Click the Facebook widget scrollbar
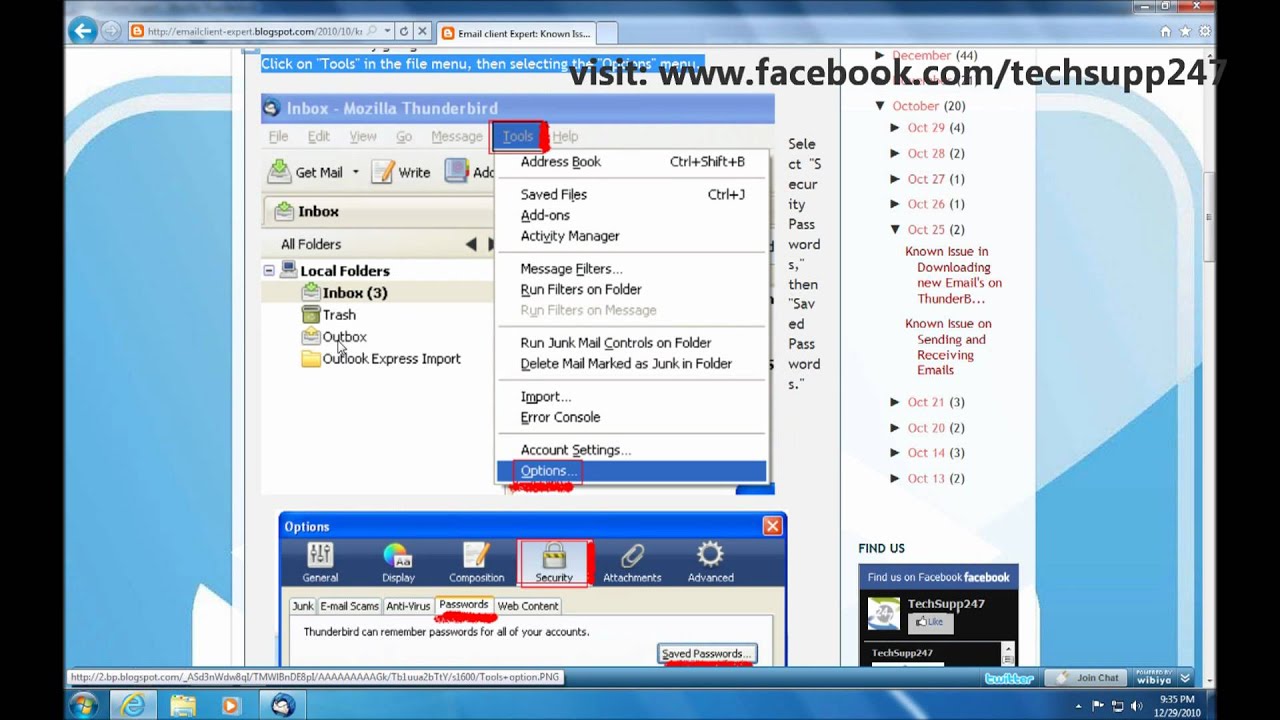 pyautogui.click(x=1008, y=655)
